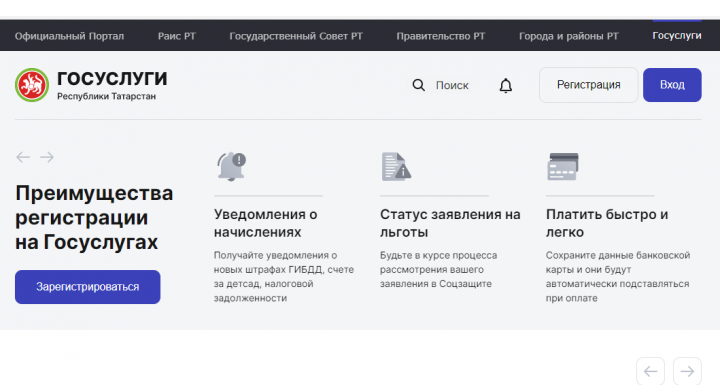
Task: Click the Tatarstan Gosuslugi emblem logo
Action: (x=32, y=85)
